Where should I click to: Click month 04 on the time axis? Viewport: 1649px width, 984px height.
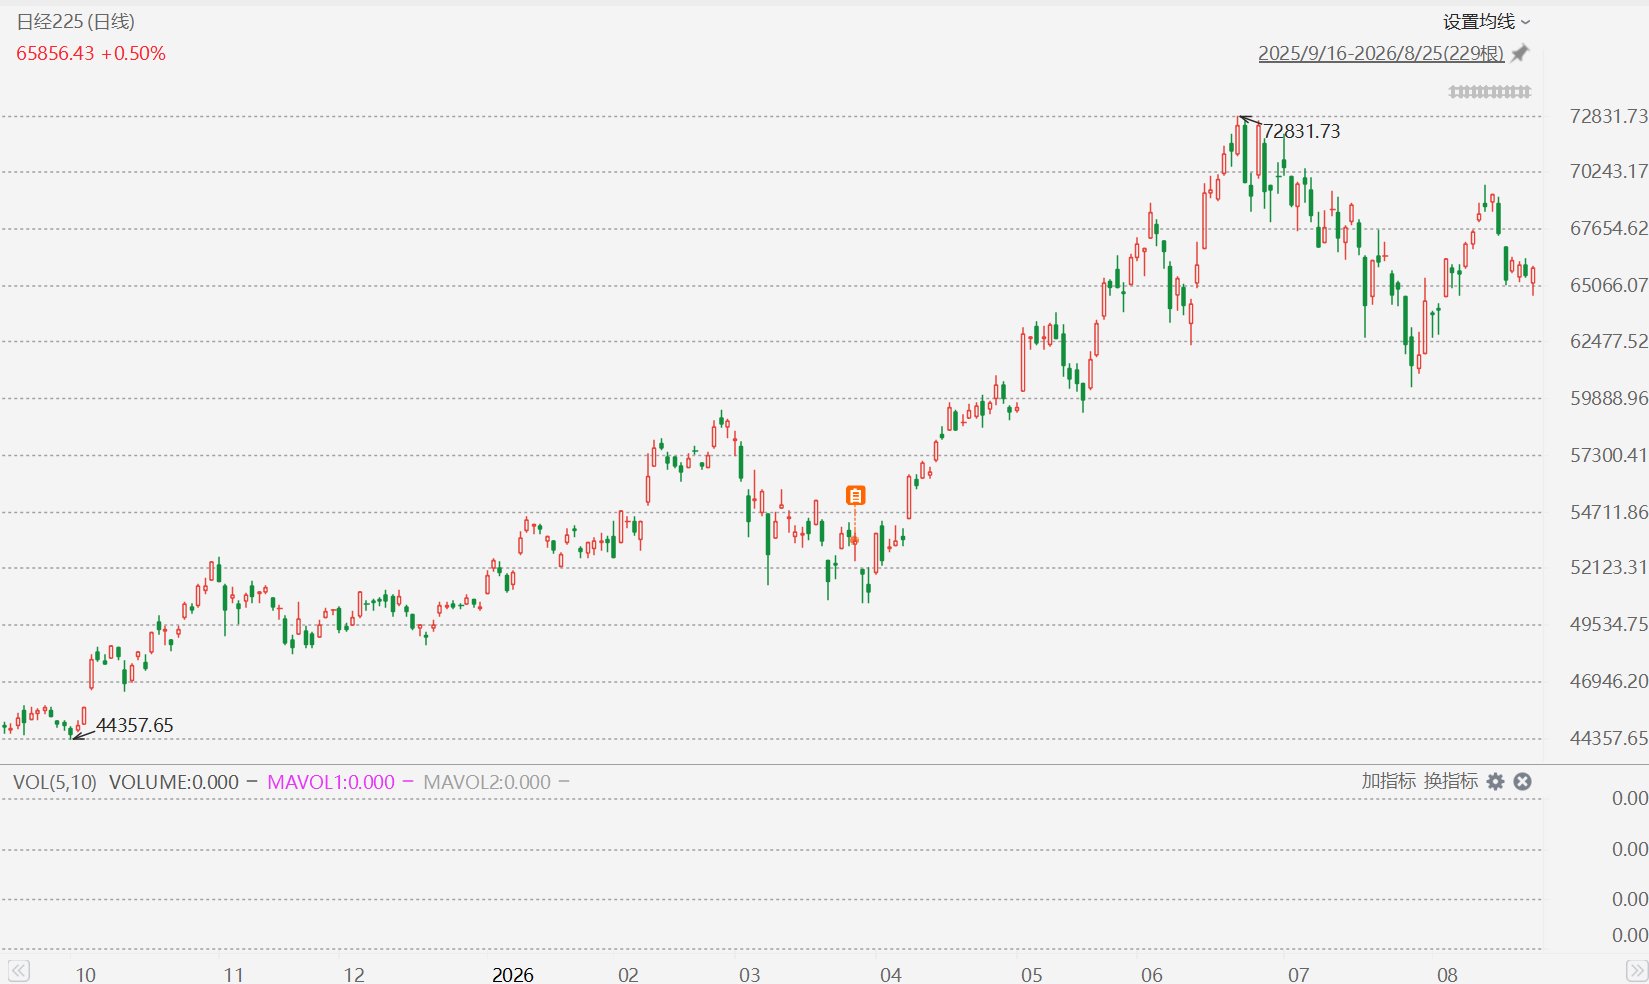tap(891, 974)
